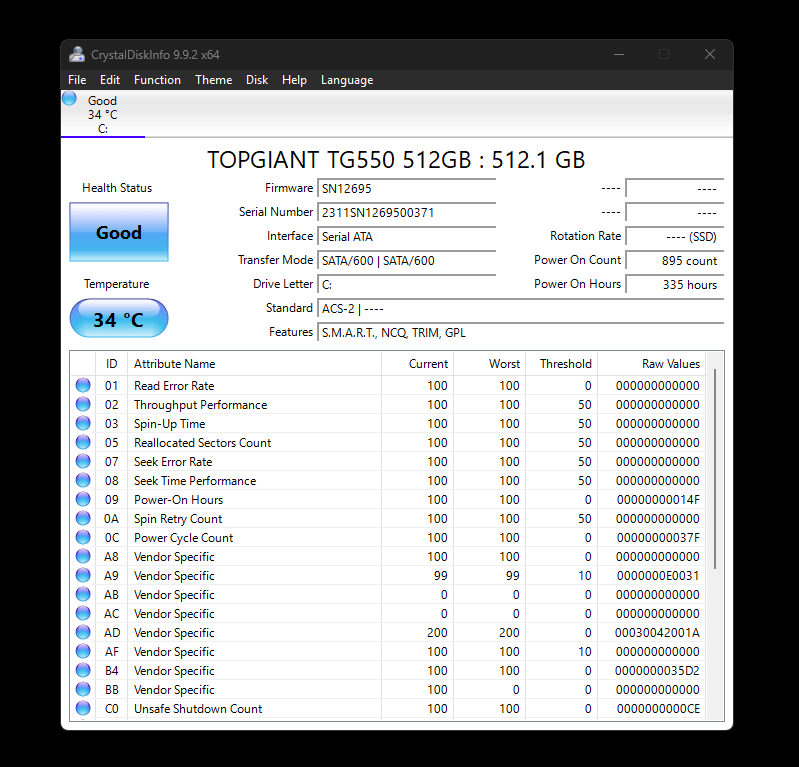
Task: Click status orb for Spin Retry Count
Action: 83,518
